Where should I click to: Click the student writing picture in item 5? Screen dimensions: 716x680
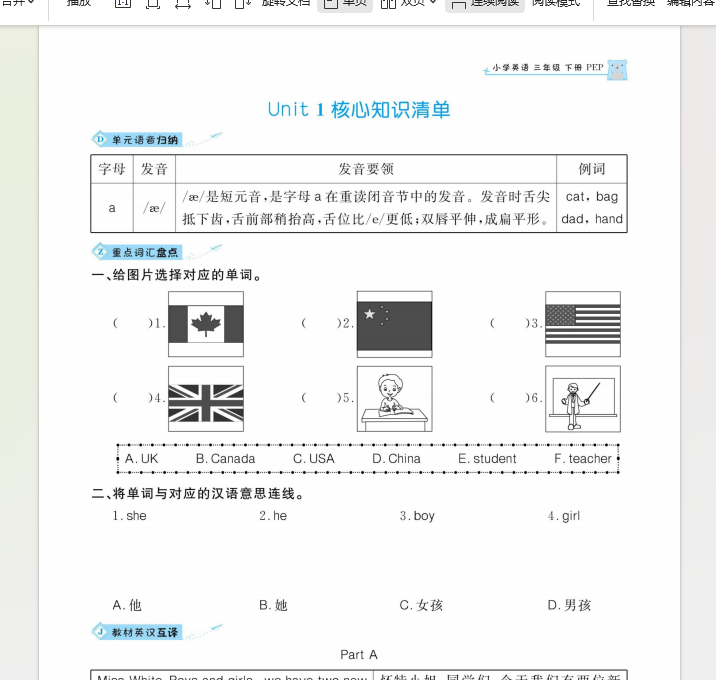[x=395, y=399]
